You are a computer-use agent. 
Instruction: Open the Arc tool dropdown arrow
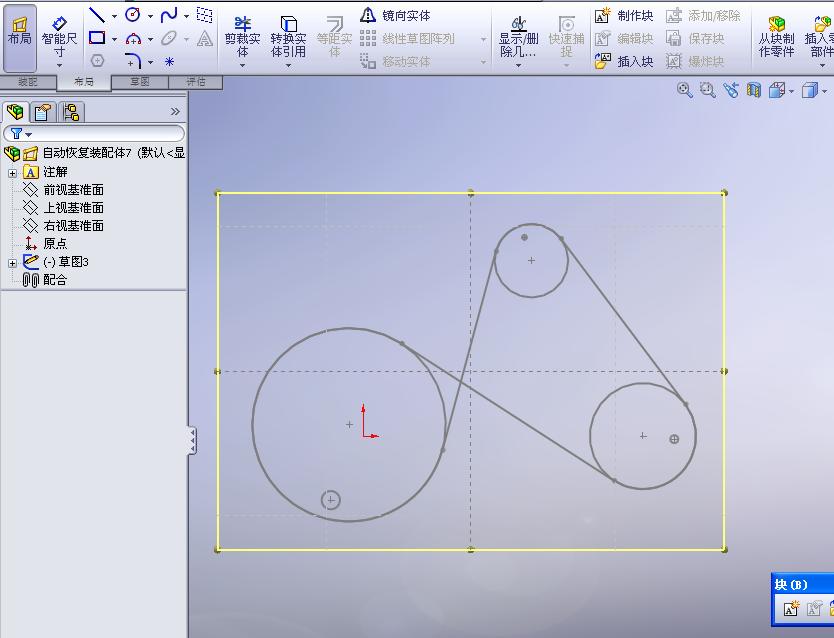151,39
